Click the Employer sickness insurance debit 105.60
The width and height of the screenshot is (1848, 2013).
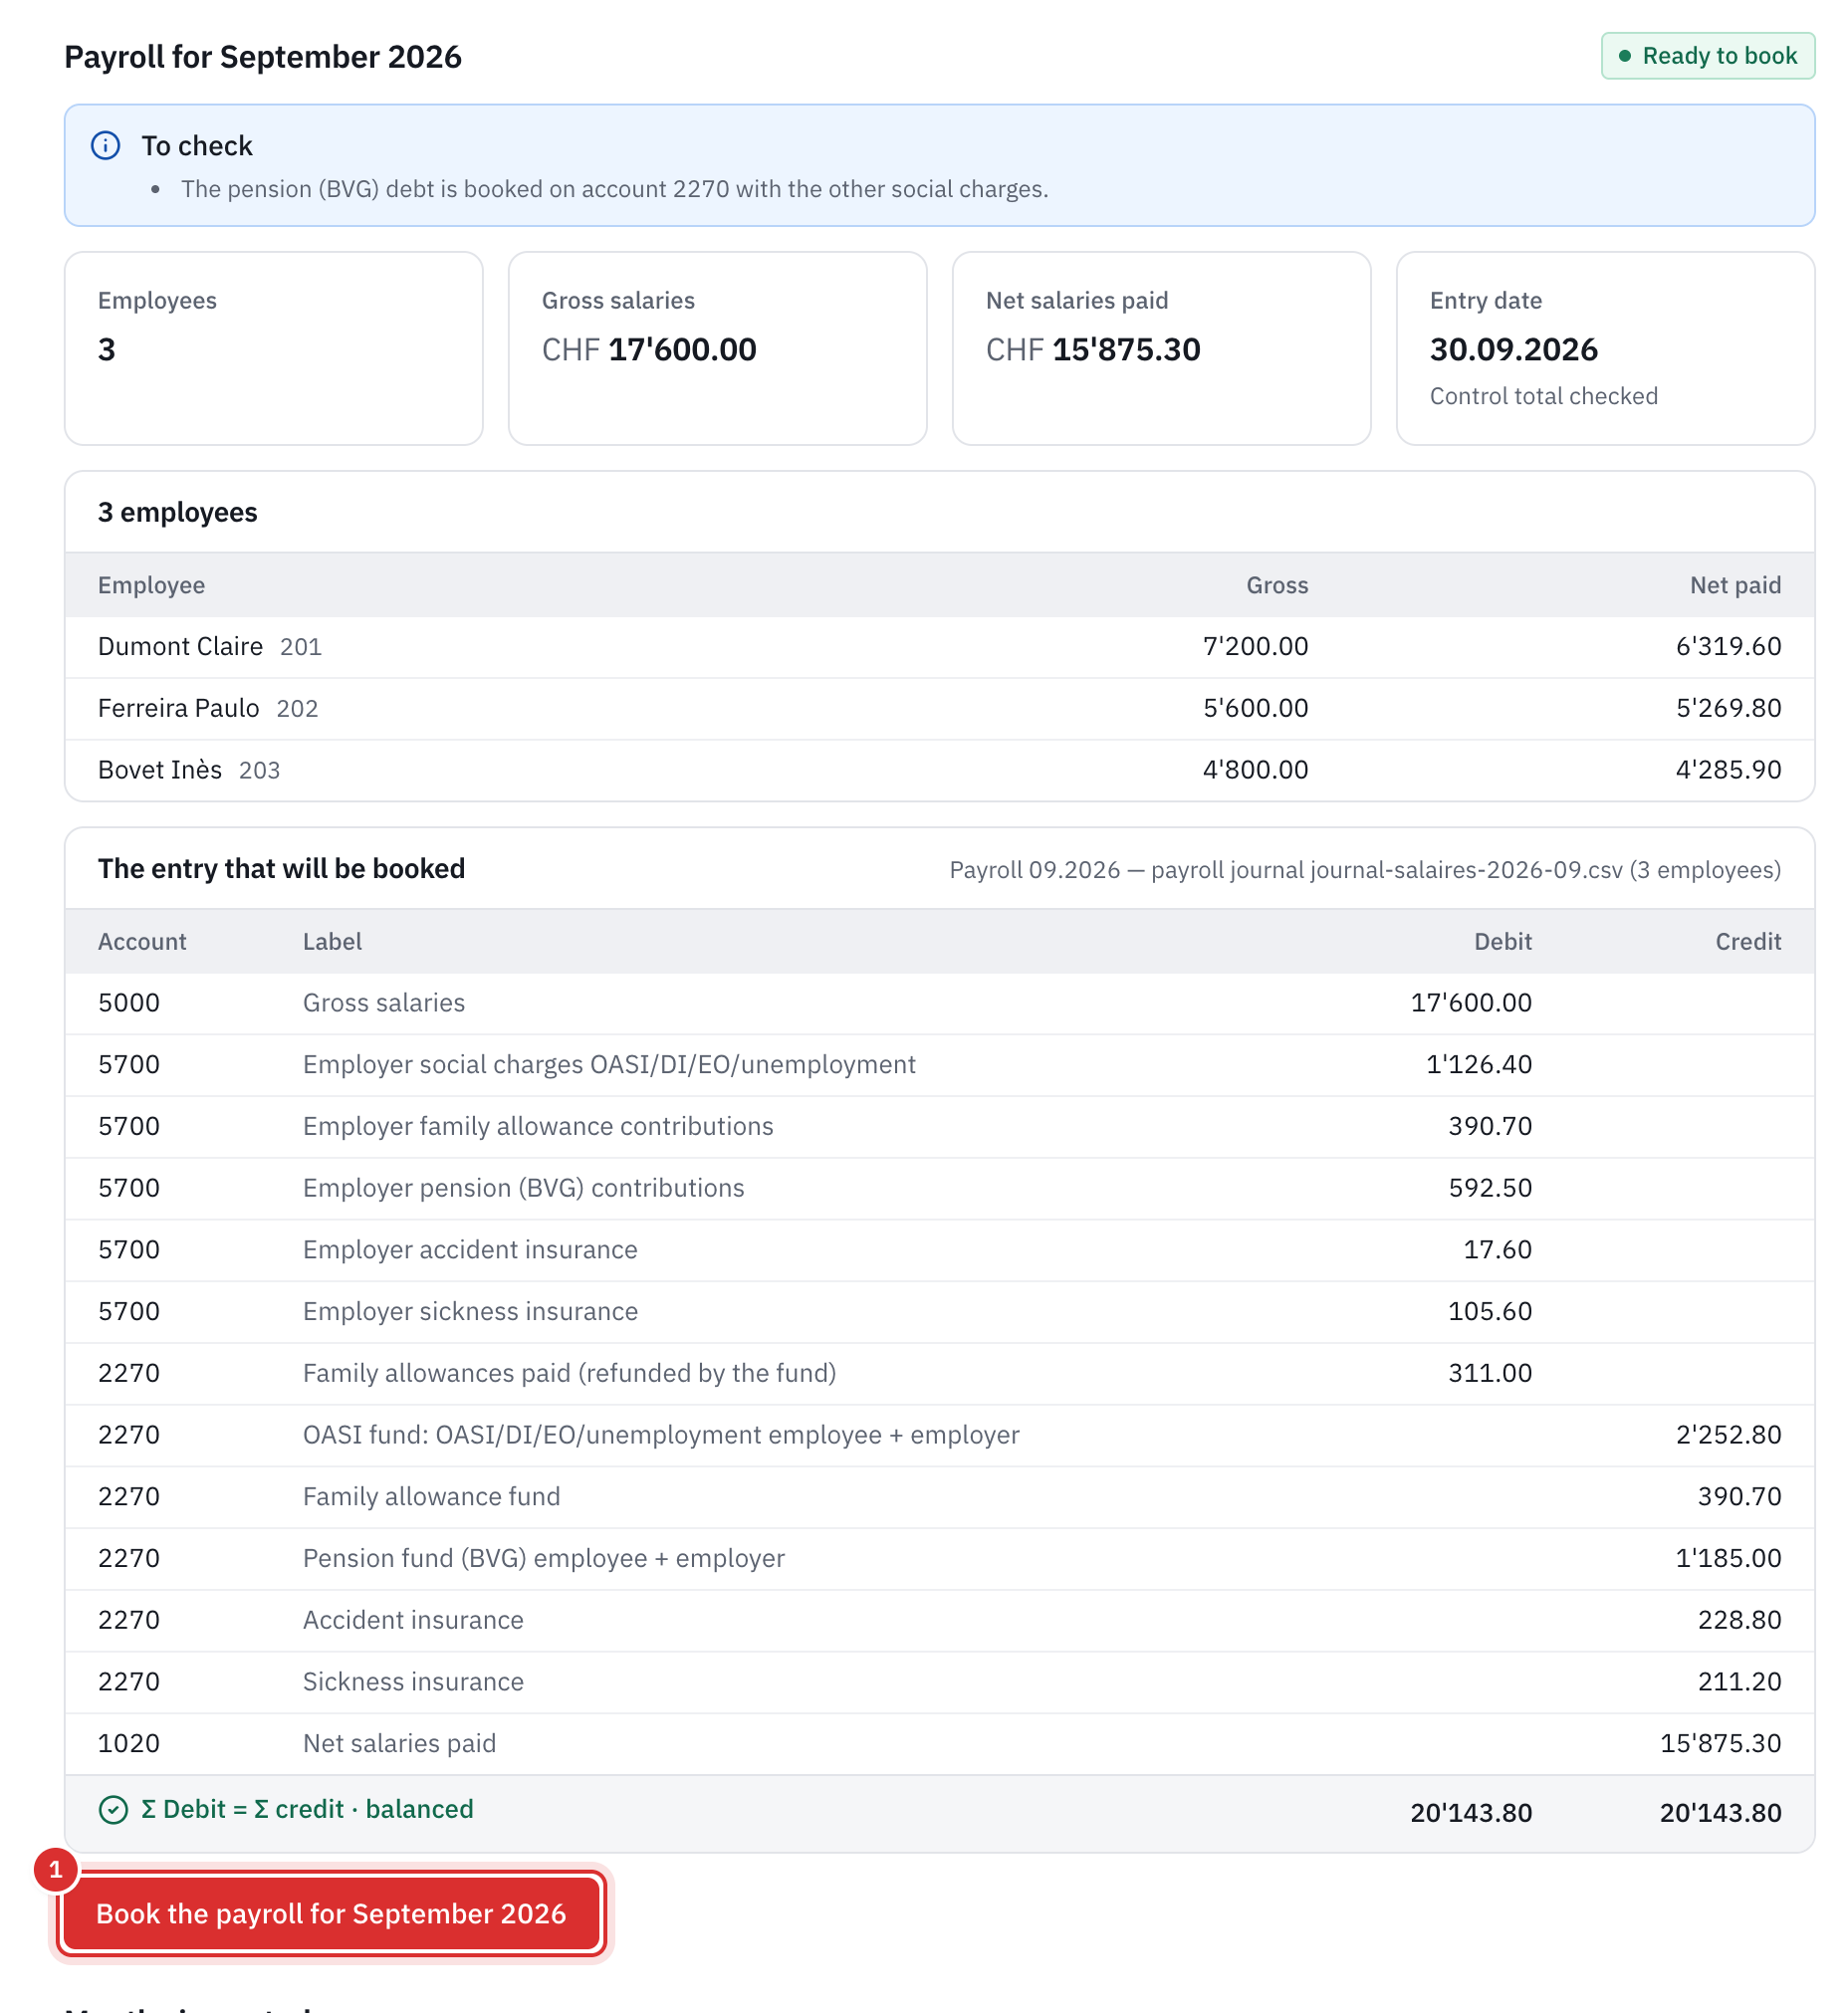pos(1490,1312)
